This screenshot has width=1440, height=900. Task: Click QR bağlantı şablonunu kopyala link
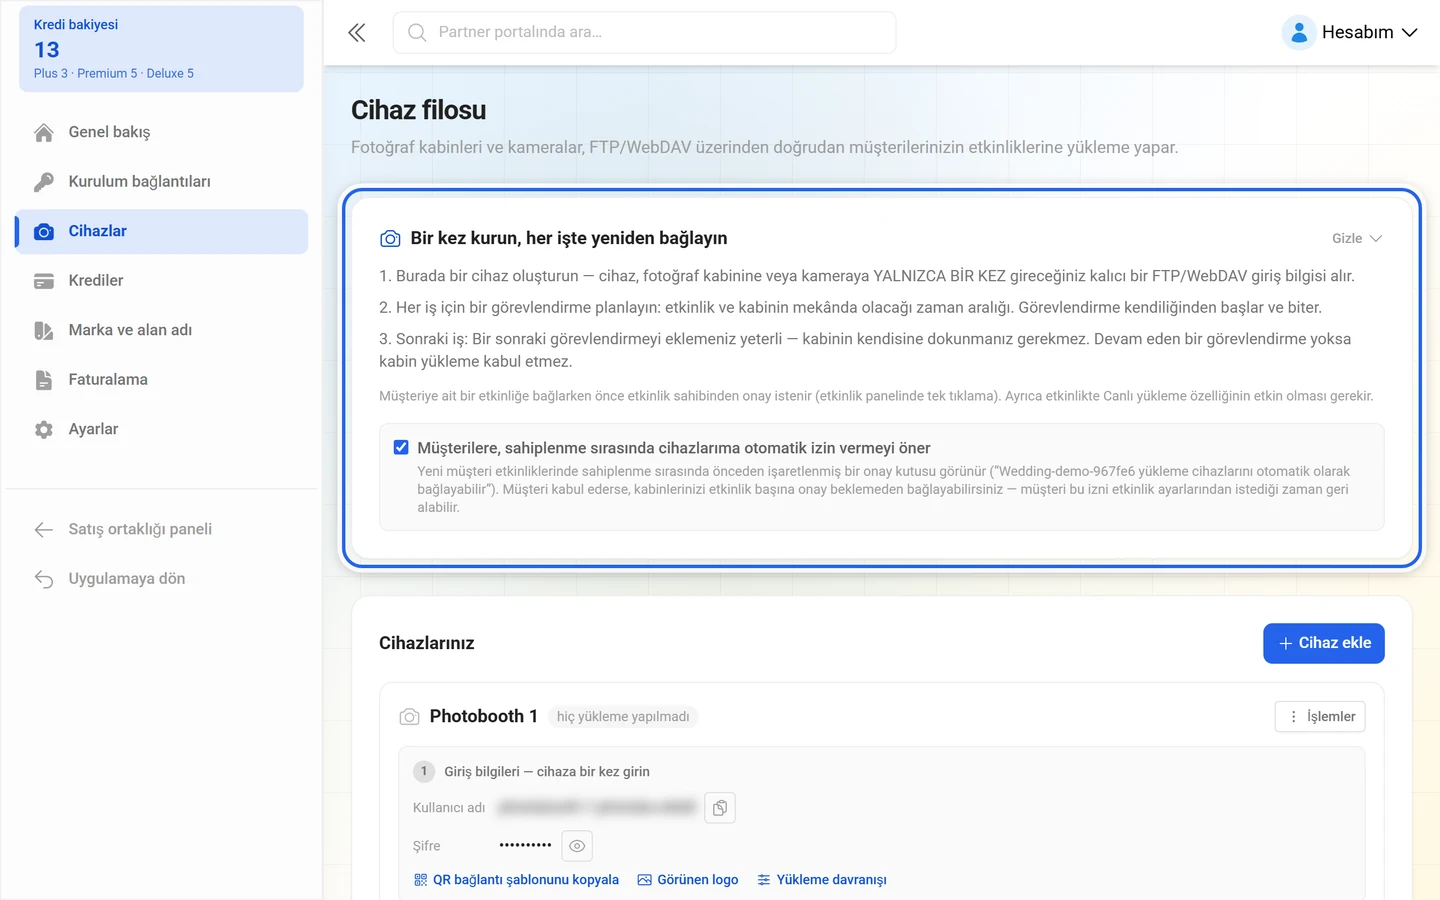point(516,880)
